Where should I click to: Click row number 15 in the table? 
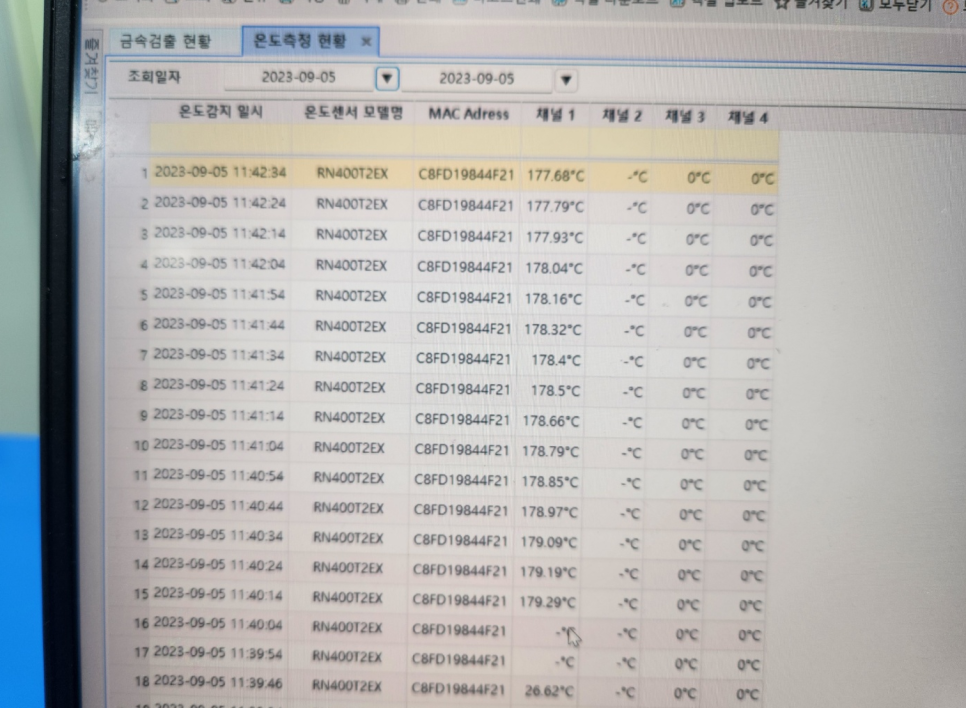[x=140, y=594]
